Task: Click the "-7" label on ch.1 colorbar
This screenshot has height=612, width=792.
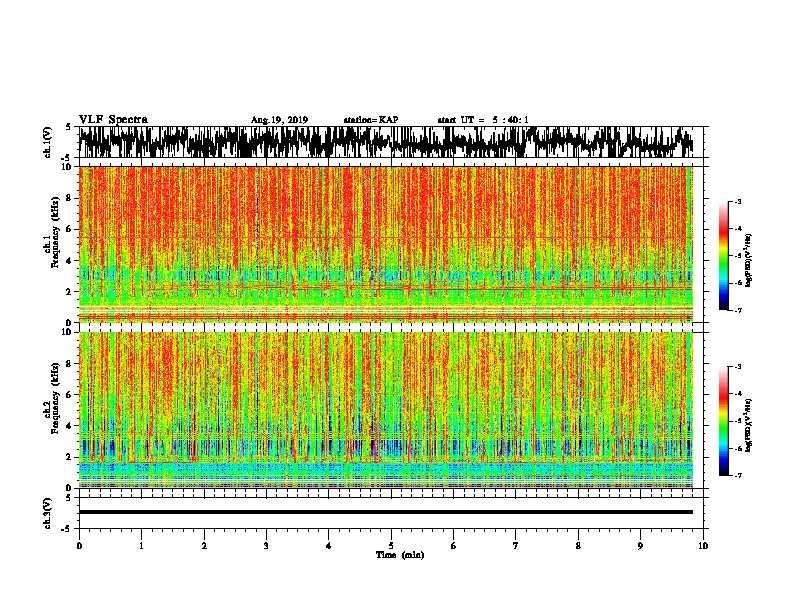Action: click(x=738, y=310)
